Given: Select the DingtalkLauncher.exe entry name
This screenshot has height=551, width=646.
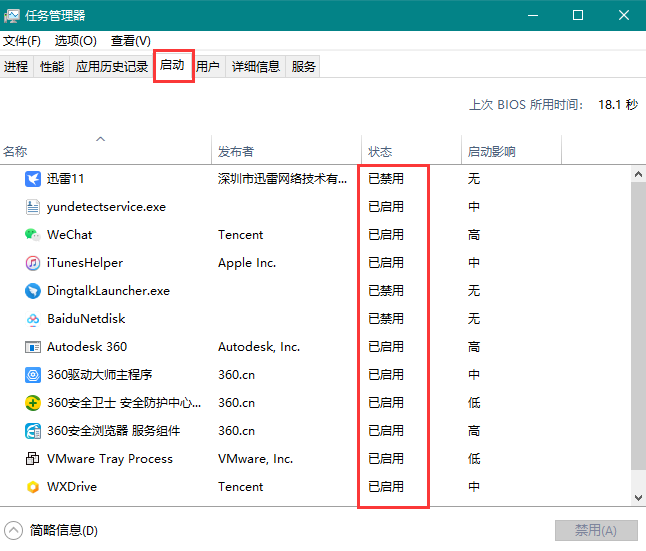Looking at the screenshot, I should [108, 291].
